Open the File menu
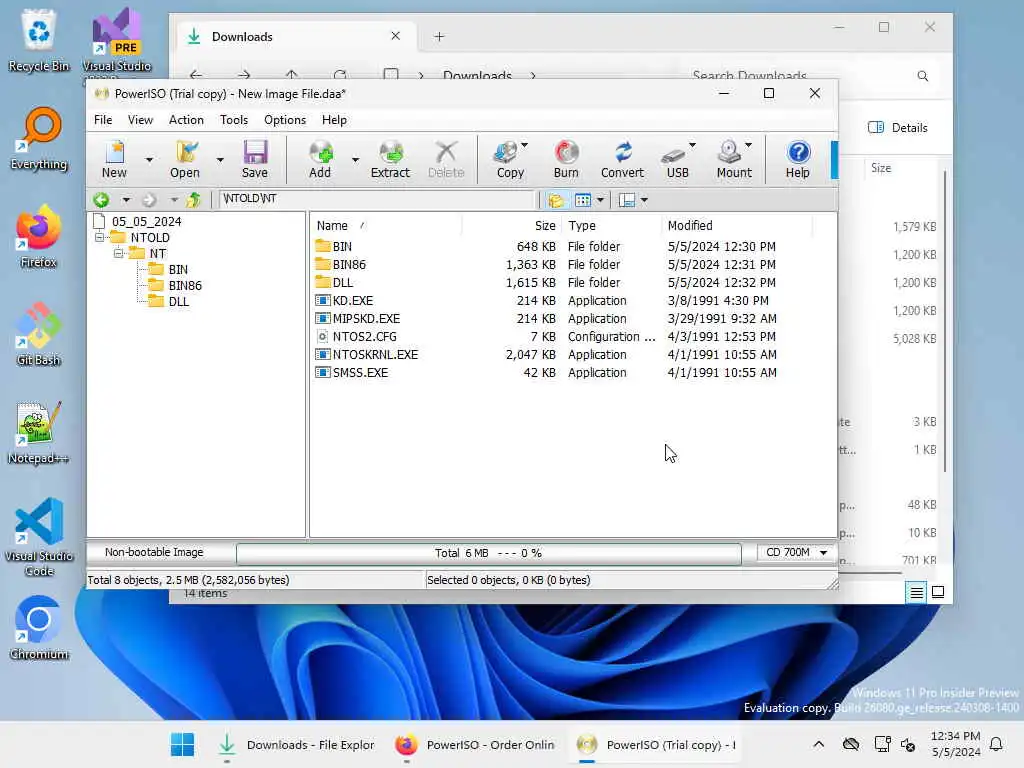Screen dimensions: 1024x768 pyautogui.click(x=103, y=120)
